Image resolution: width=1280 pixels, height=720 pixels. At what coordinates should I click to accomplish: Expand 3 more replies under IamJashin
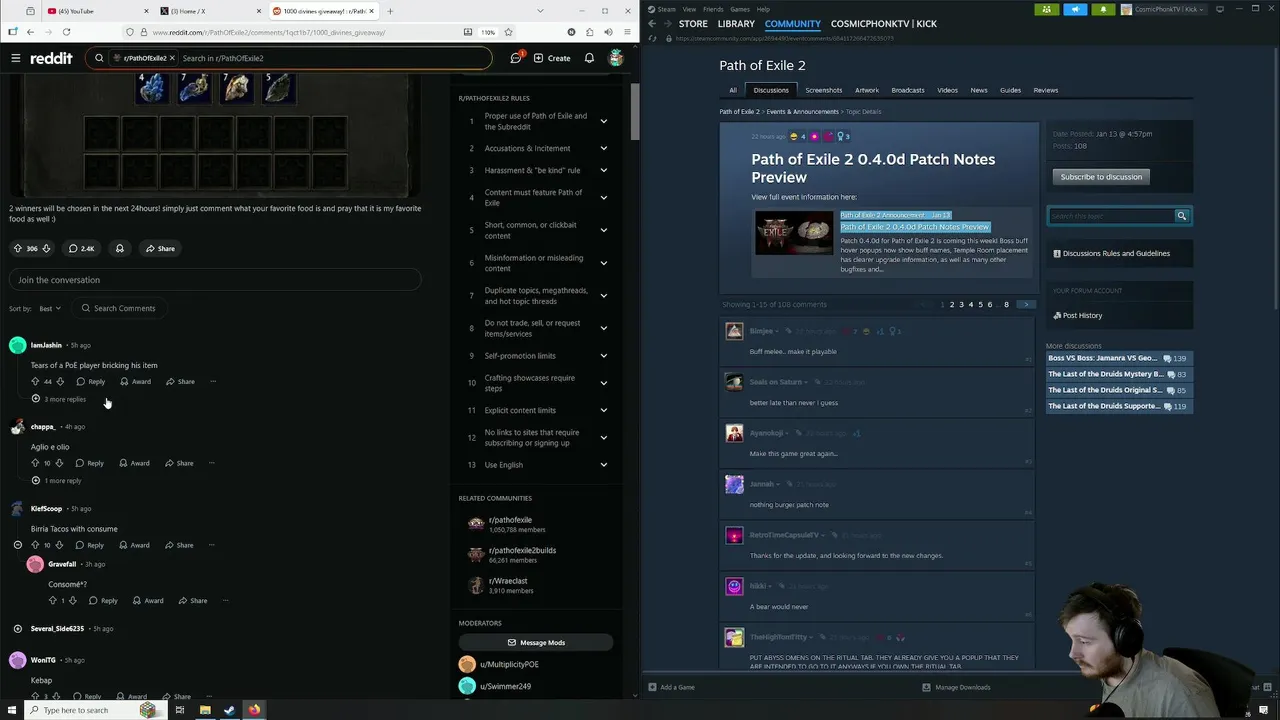point(59,399)
